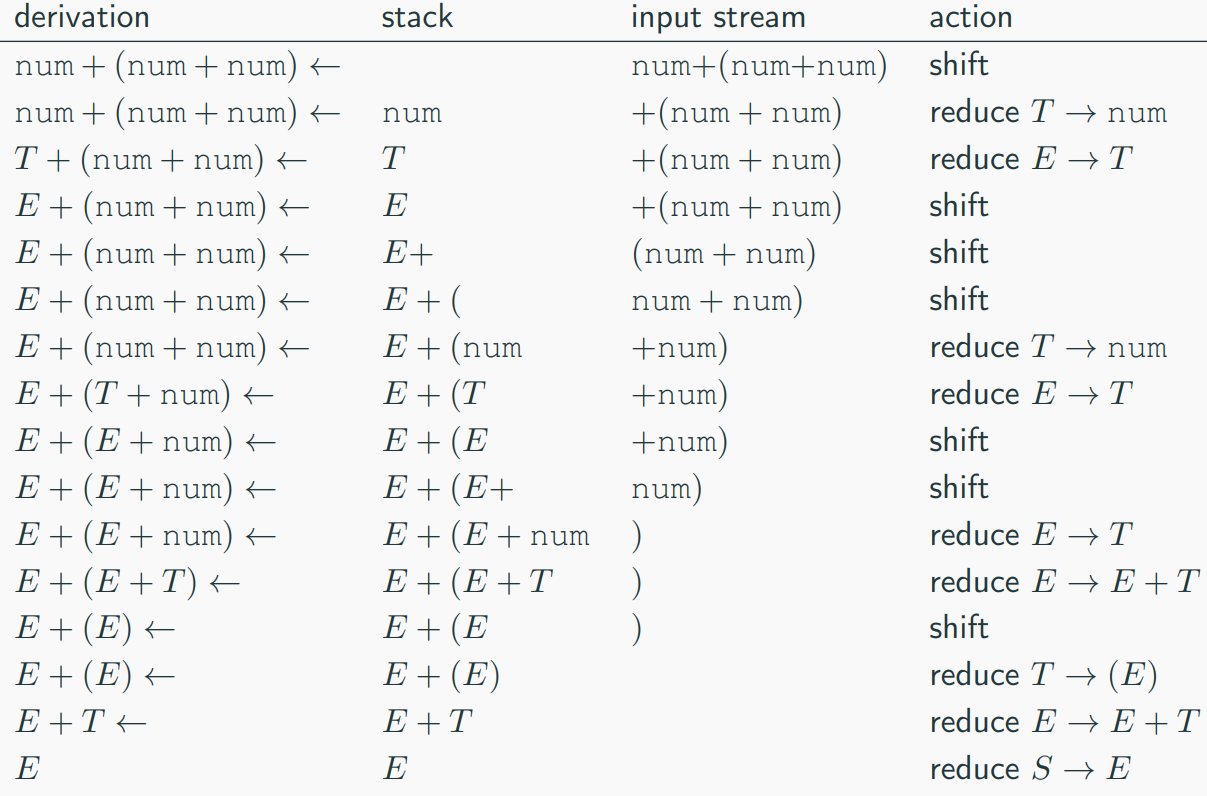1207x796 pixels.
Task: Click the stack cell "E + (E+"
Action: point(449,489)
